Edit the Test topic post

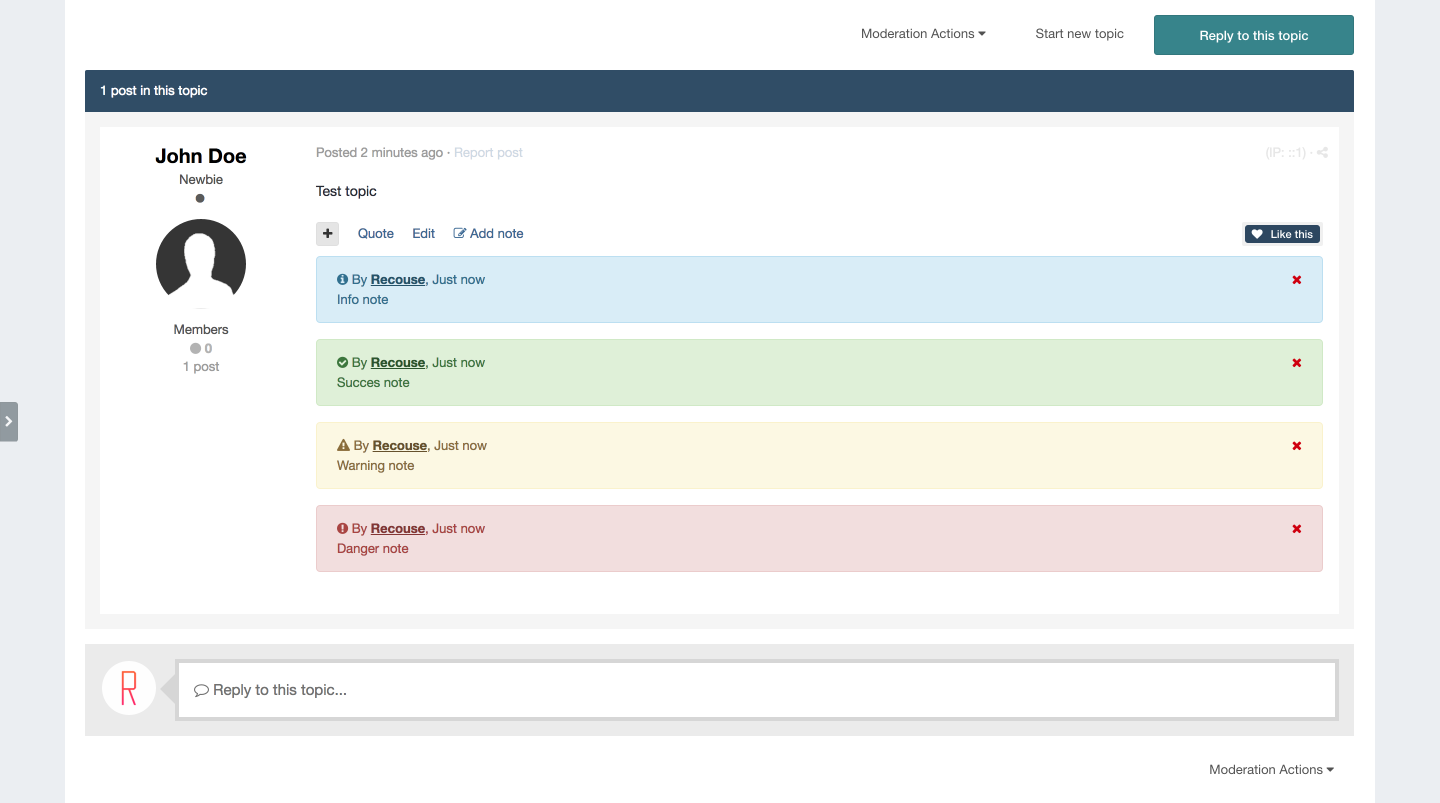point(423,234)
